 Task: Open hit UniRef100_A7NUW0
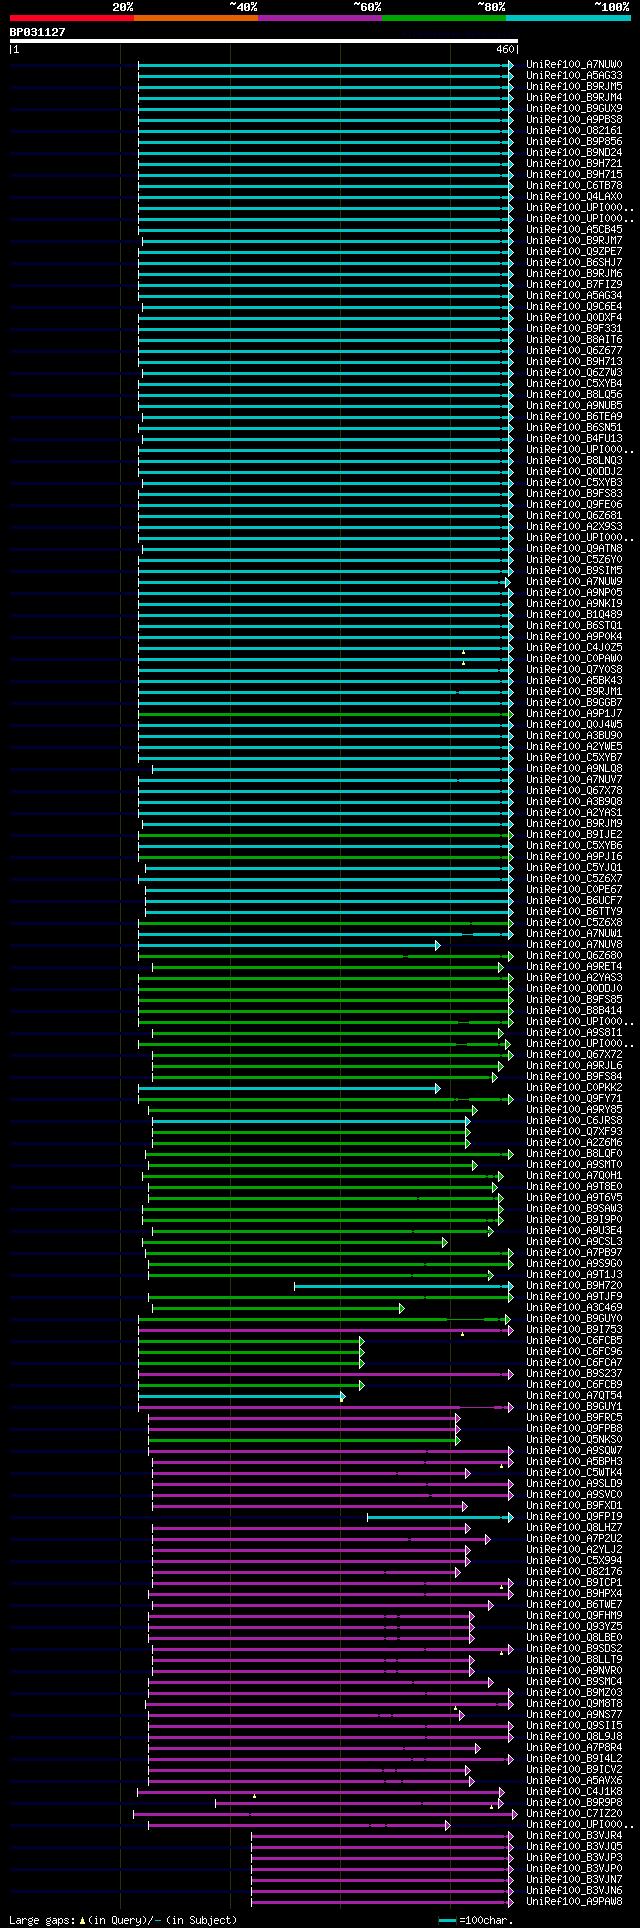(x=574, y=64)
